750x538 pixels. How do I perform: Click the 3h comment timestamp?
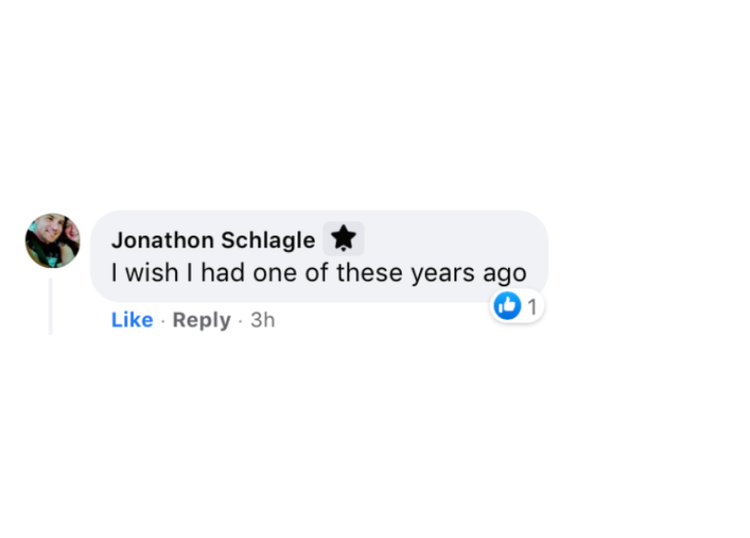coord(263,320)
